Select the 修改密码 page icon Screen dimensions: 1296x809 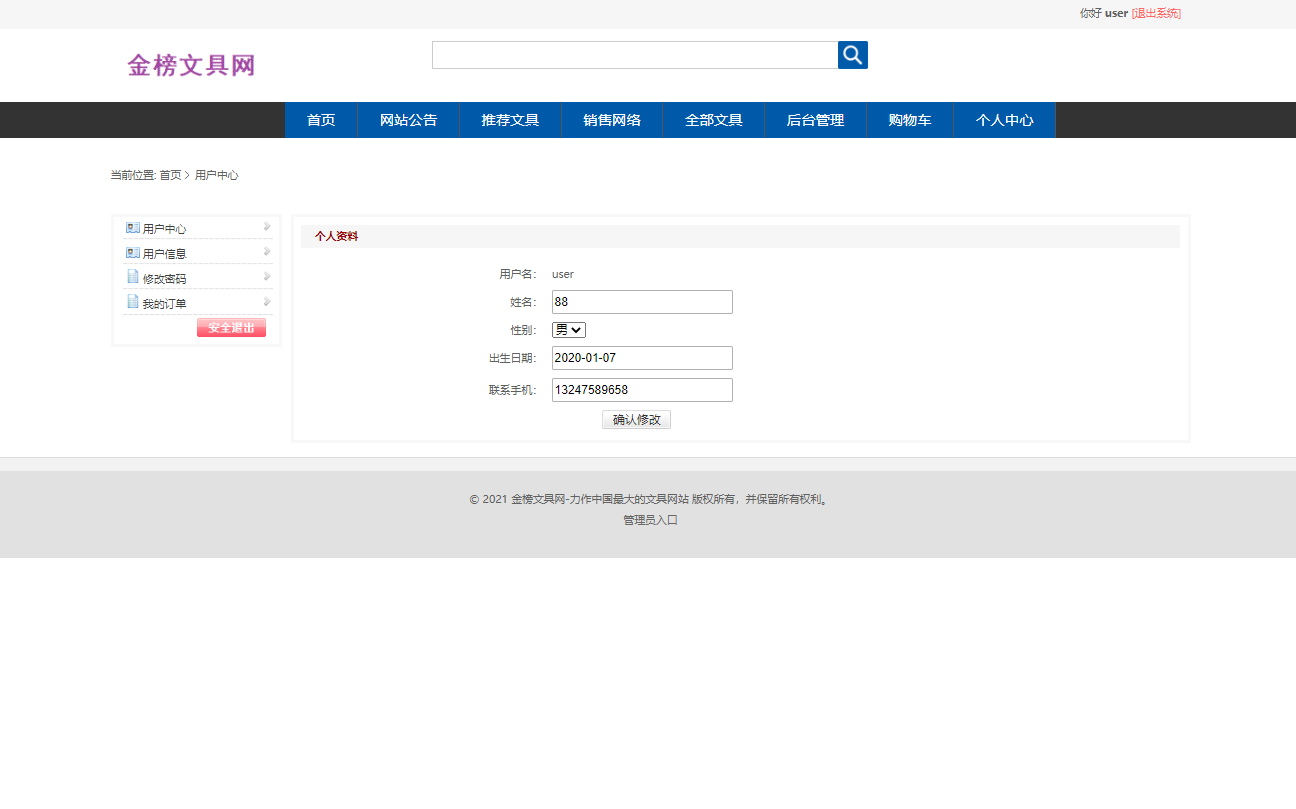(132, 277)
